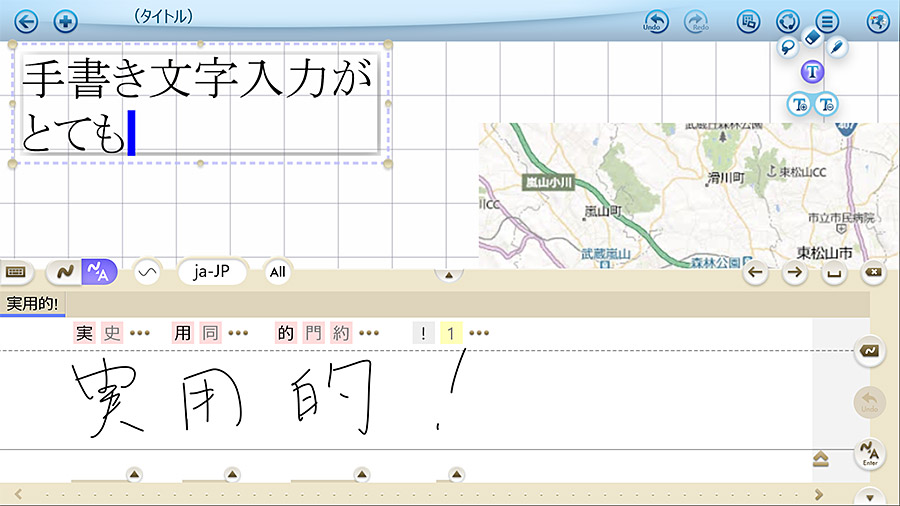The height and width of the screenshot is (506, 900).
Task: Switch to keyboard input mode
Action: 16,271
